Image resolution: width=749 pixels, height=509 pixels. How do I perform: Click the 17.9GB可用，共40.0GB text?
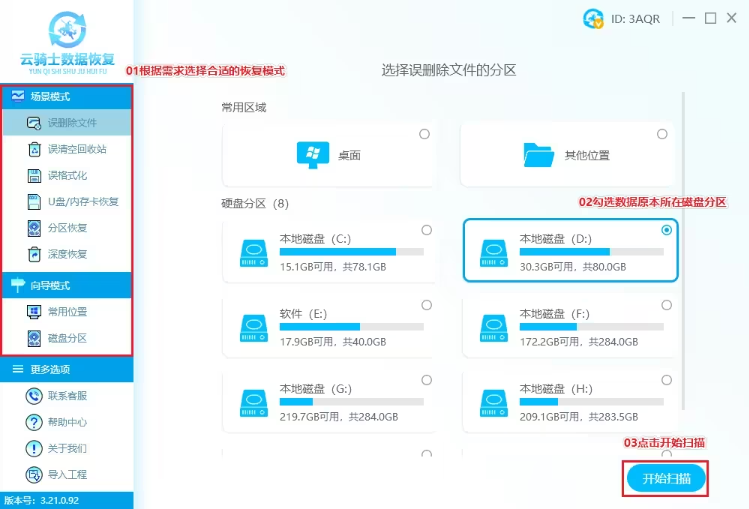point(333,342)
